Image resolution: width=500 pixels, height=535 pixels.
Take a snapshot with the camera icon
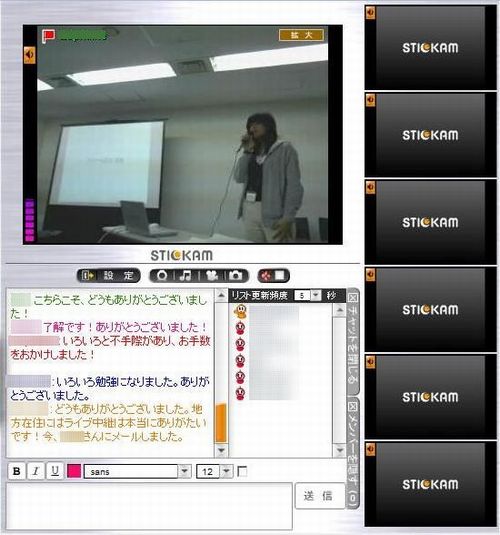[x=235, y=275]
